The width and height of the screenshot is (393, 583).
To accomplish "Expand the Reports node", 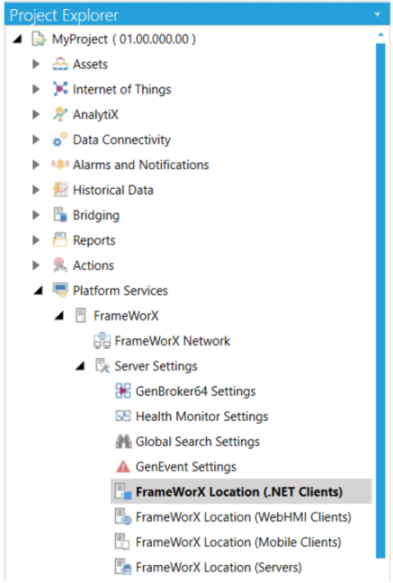I will [36, 240].
